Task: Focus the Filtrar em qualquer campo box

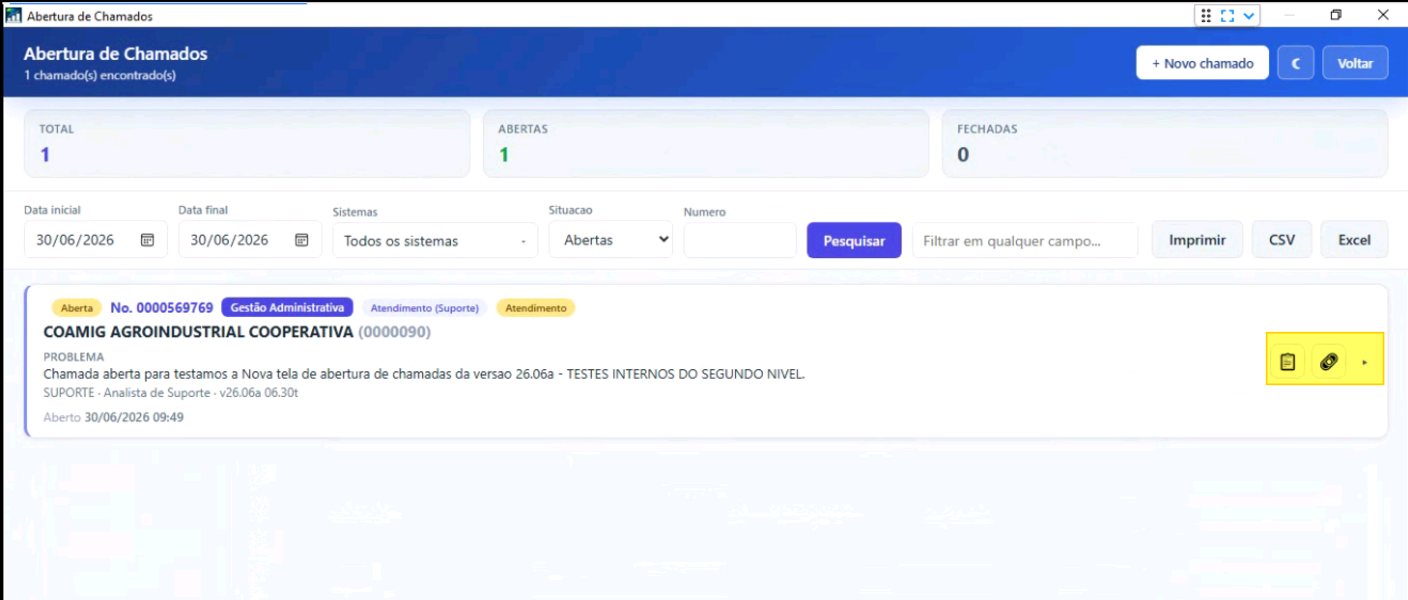Action: click(1025, 241)
